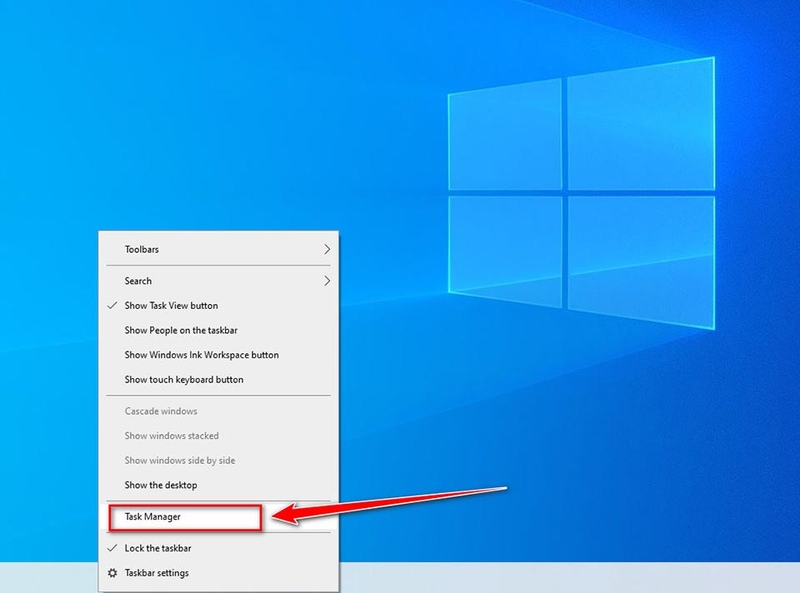The height and width of the screenshot is (593, 800).
Task: Open Taskbar settings
Action: coord(218,573)
